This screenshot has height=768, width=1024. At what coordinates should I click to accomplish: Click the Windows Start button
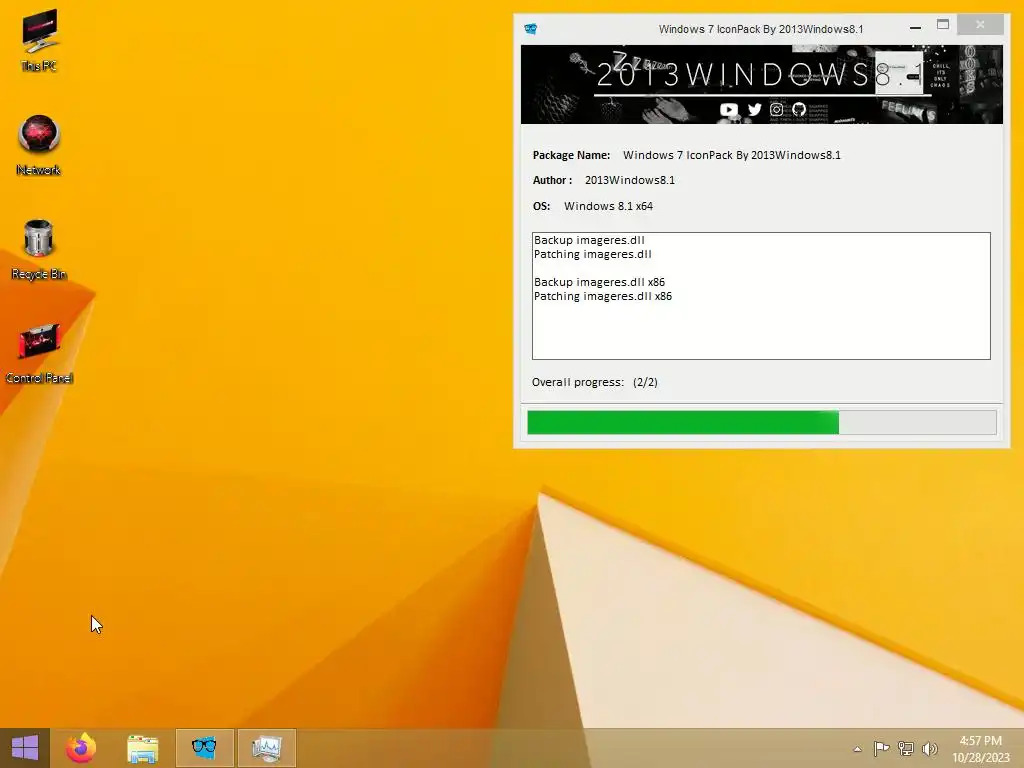pos(25,748)
